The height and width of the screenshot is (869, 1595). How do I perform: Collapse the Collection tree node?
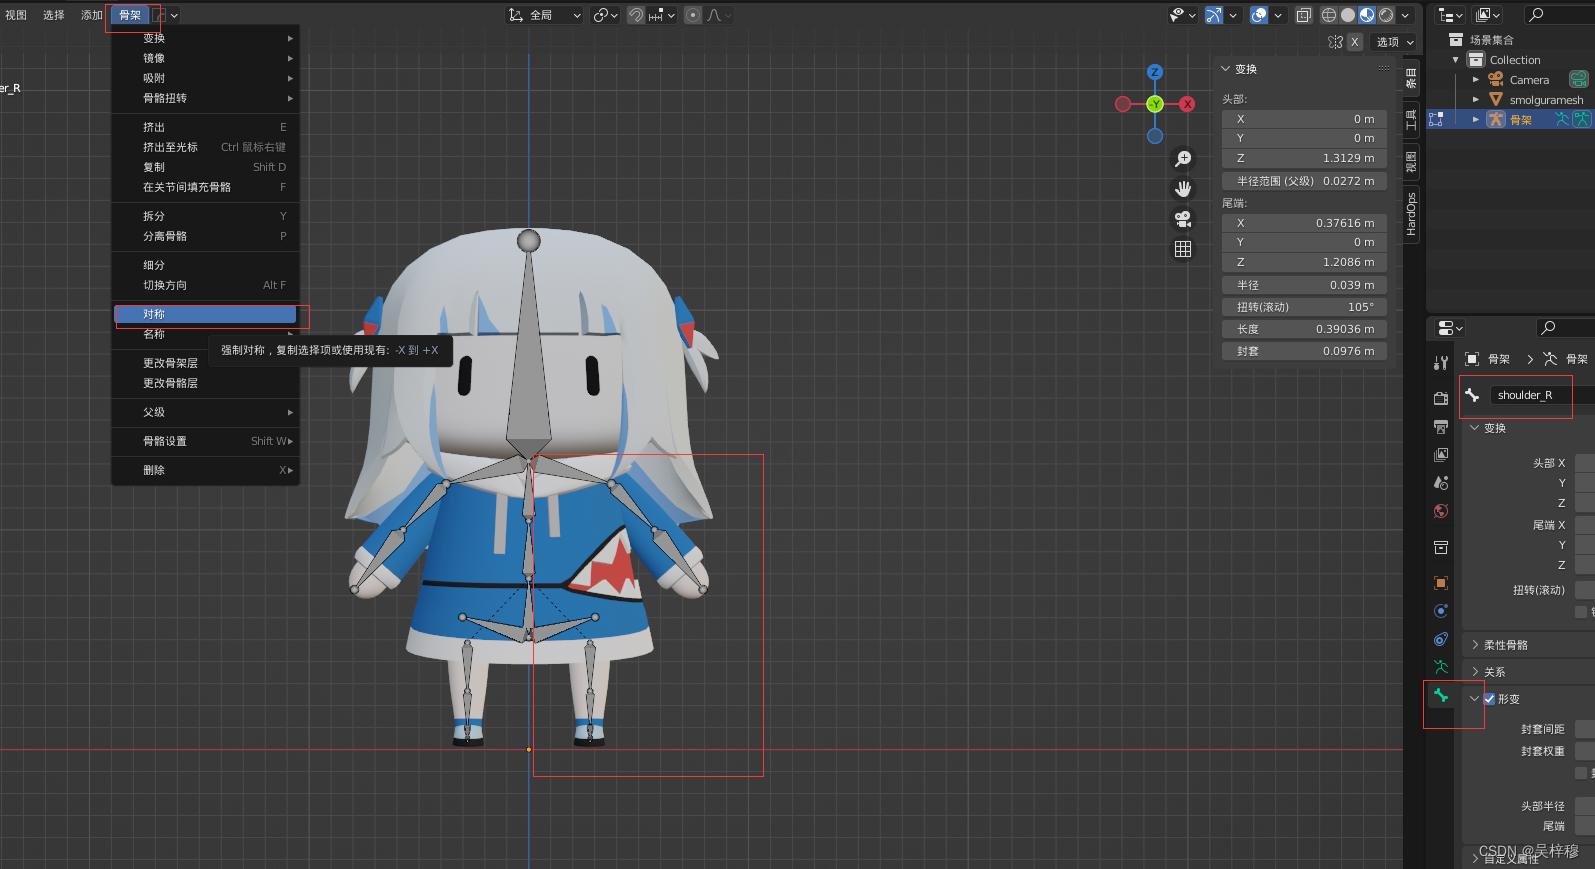[x=1456, y=60]
